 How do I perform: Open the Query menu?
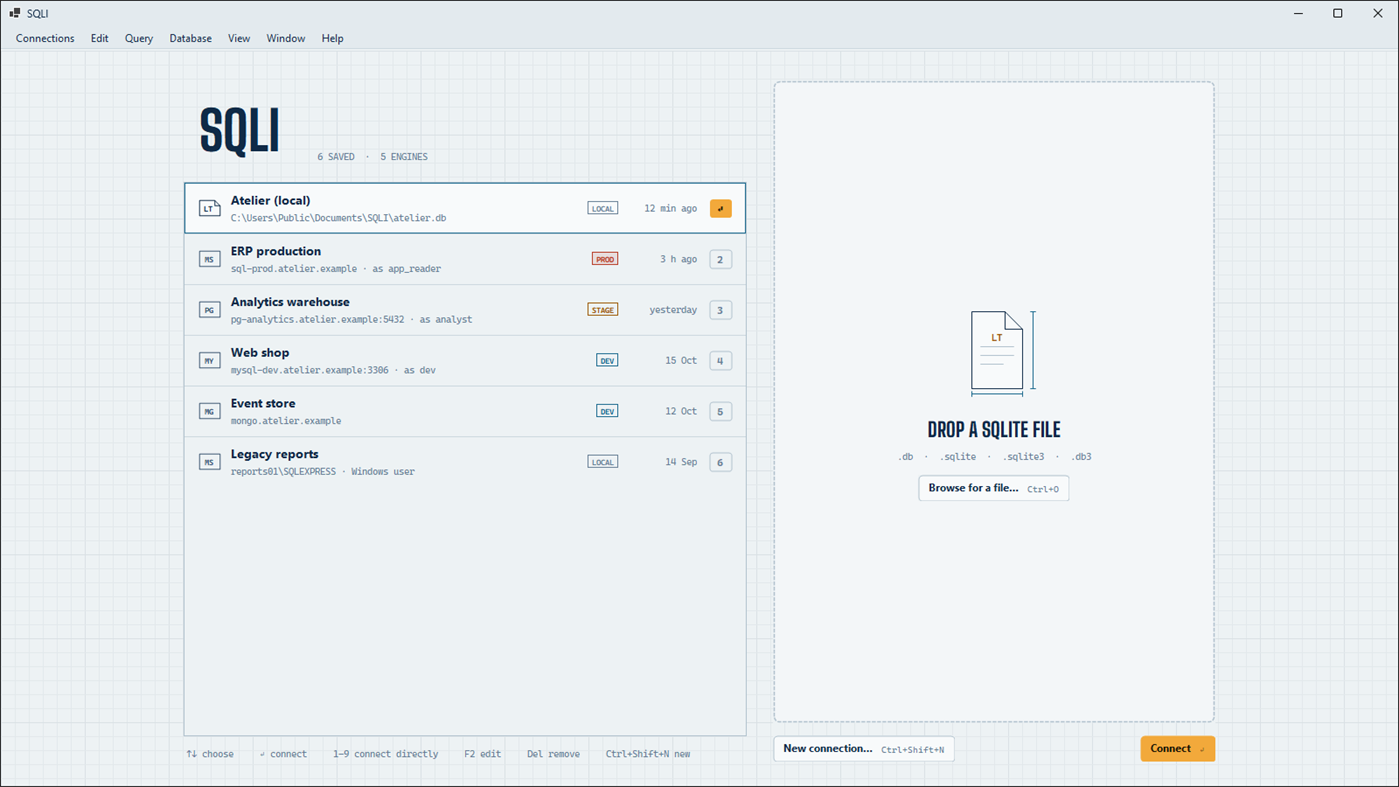pyautogui.click(x=139, y=38)
